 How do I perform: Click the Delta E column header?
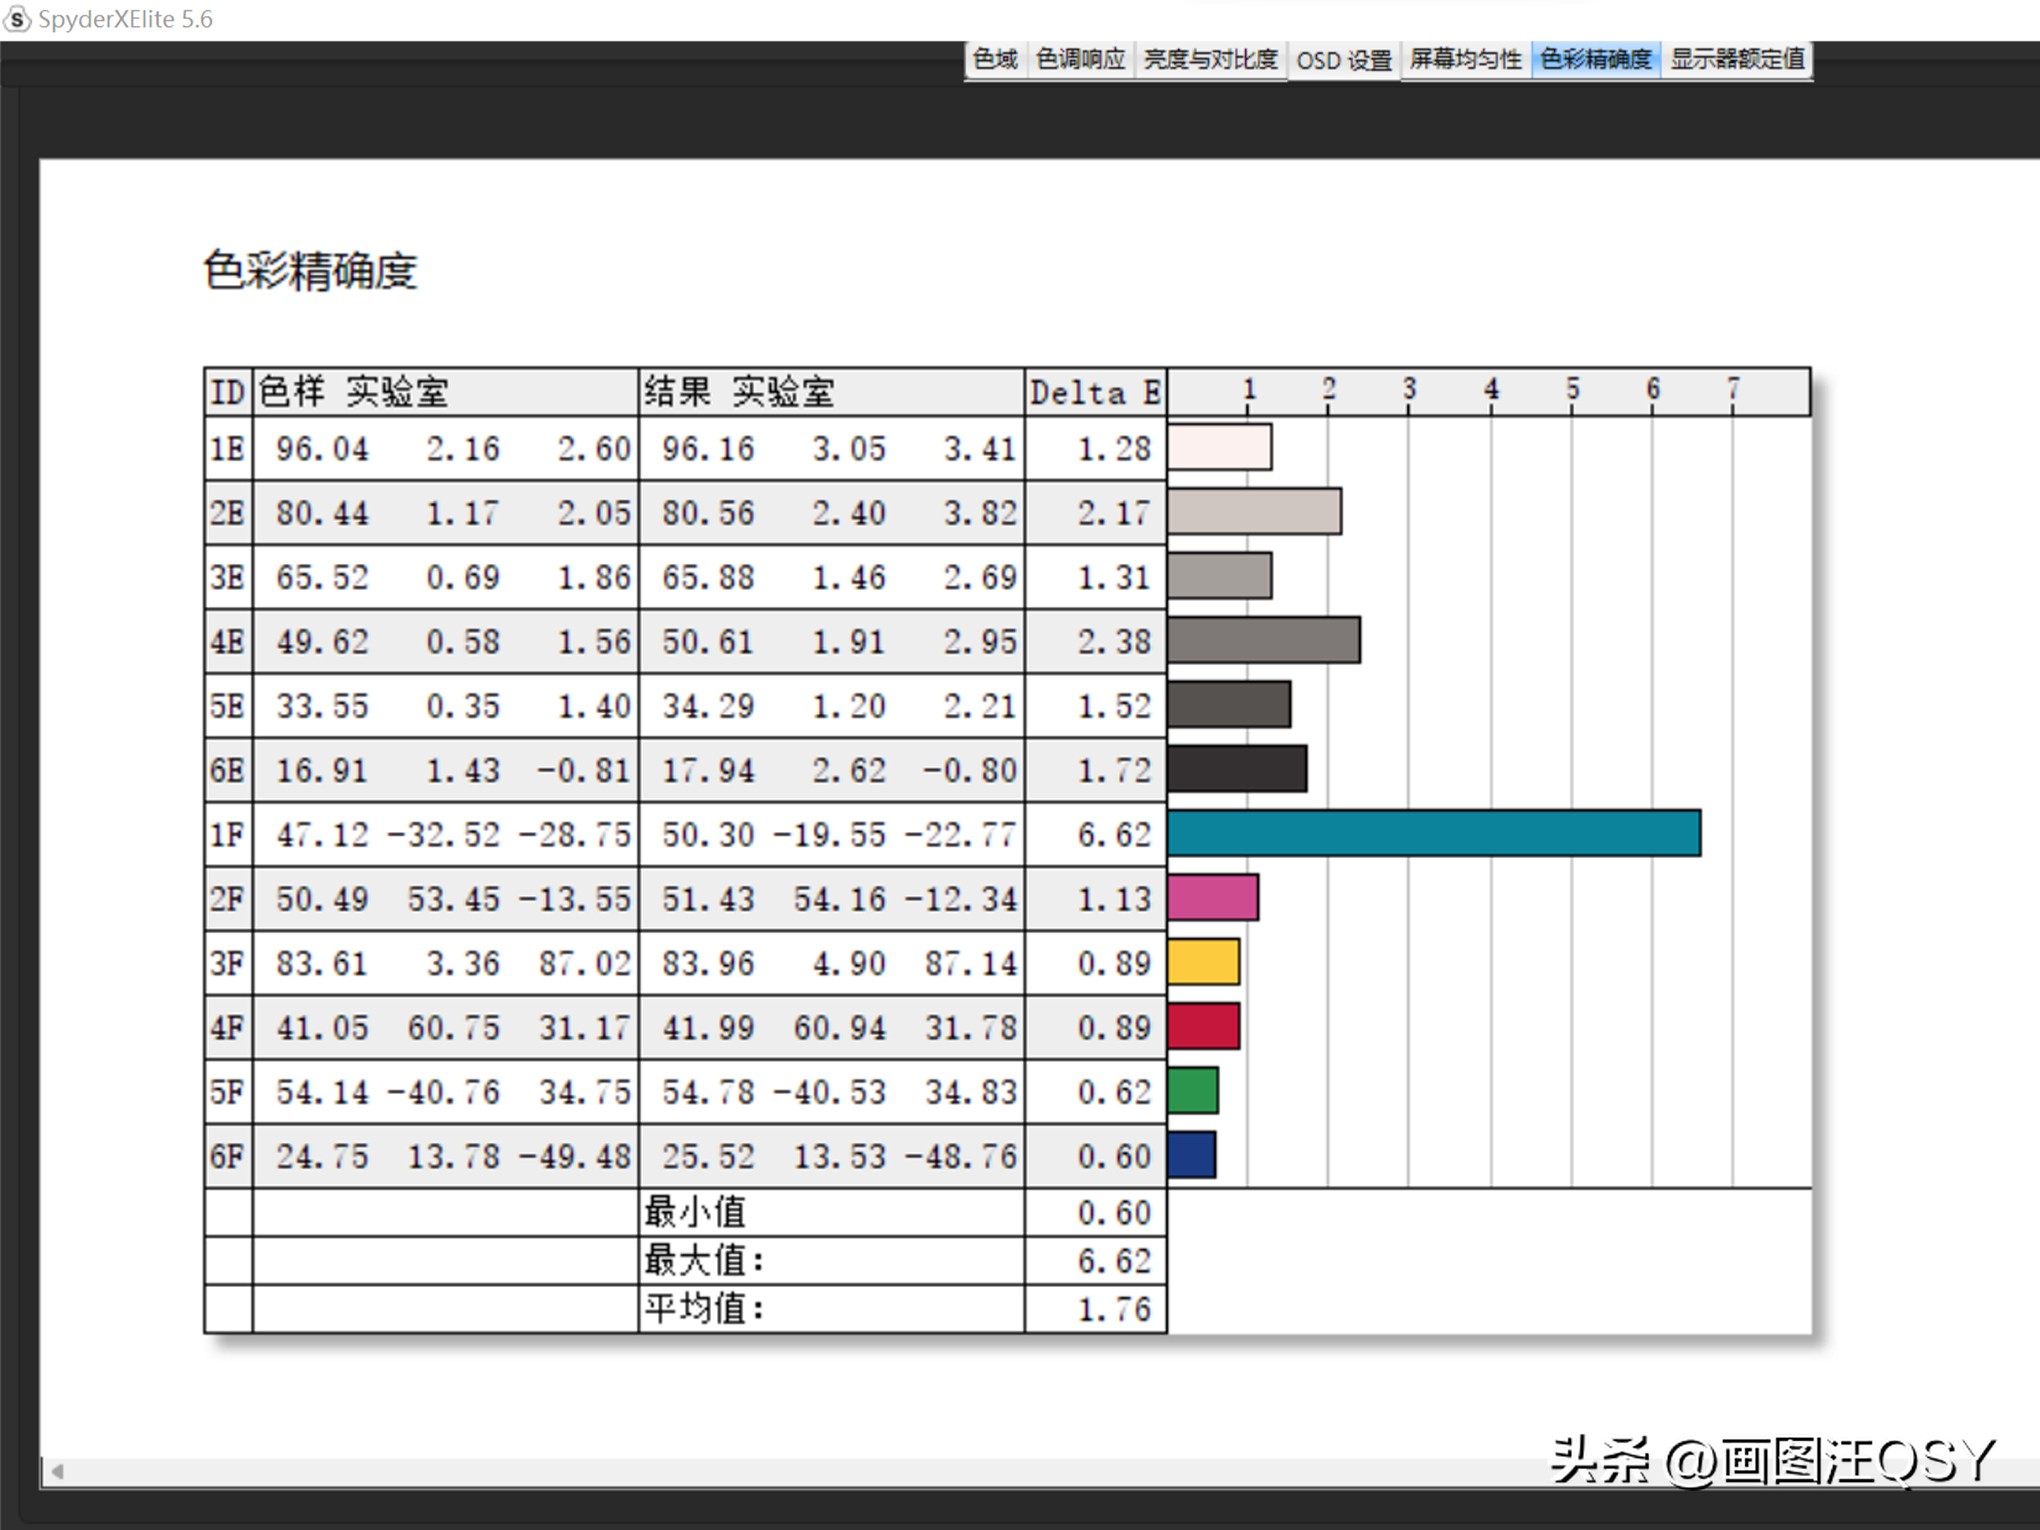pos(1094,392)
